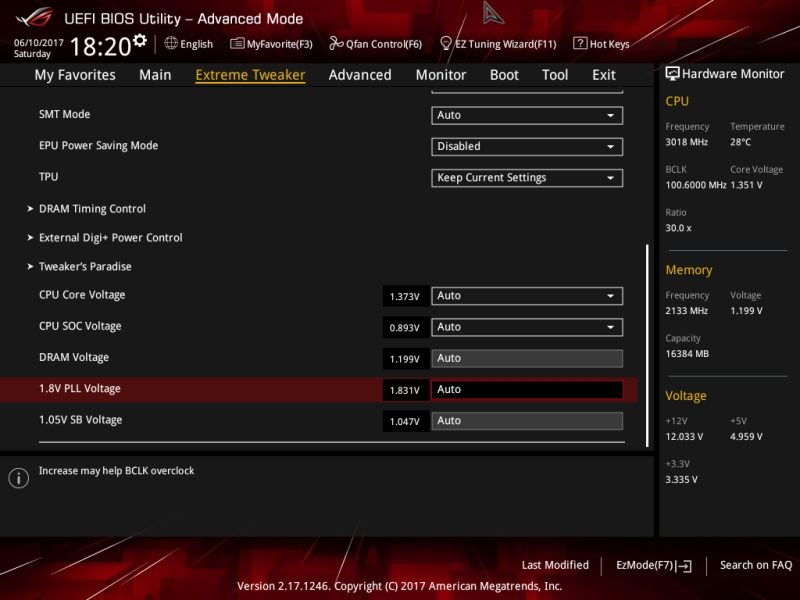The width and height of the screenshot is (800, 600).
Task: Click the EzMode exit arrow icon
Action: point(684,566)
